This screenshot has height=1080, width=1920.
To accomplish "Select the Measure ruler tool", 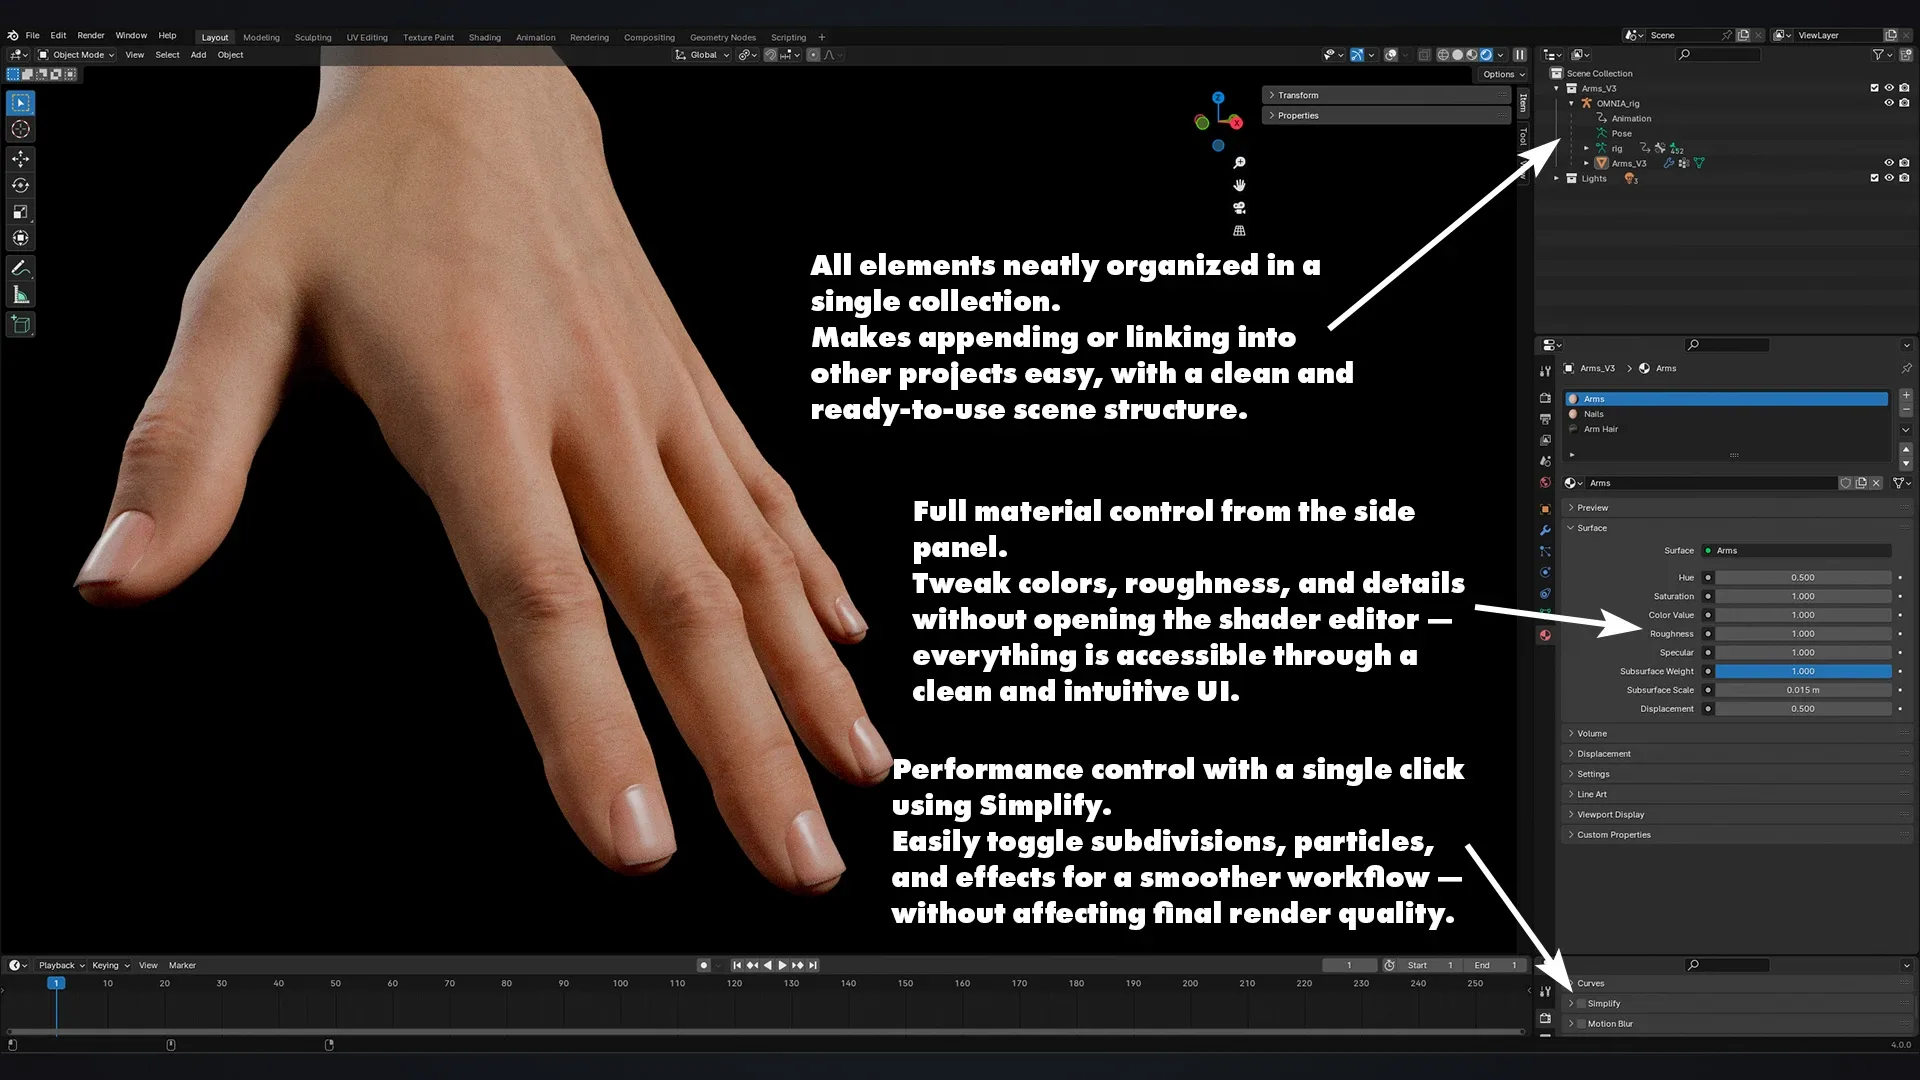I will (x=20, y=295).
